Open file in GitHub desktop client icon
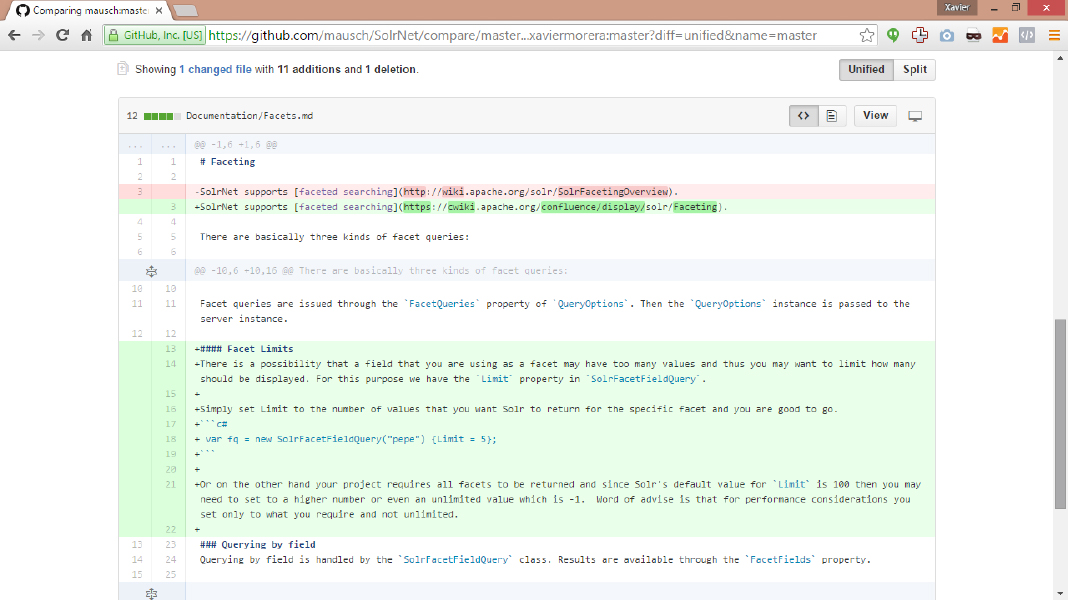Viewport: 1068px width, 600px height. click(914, 116)
